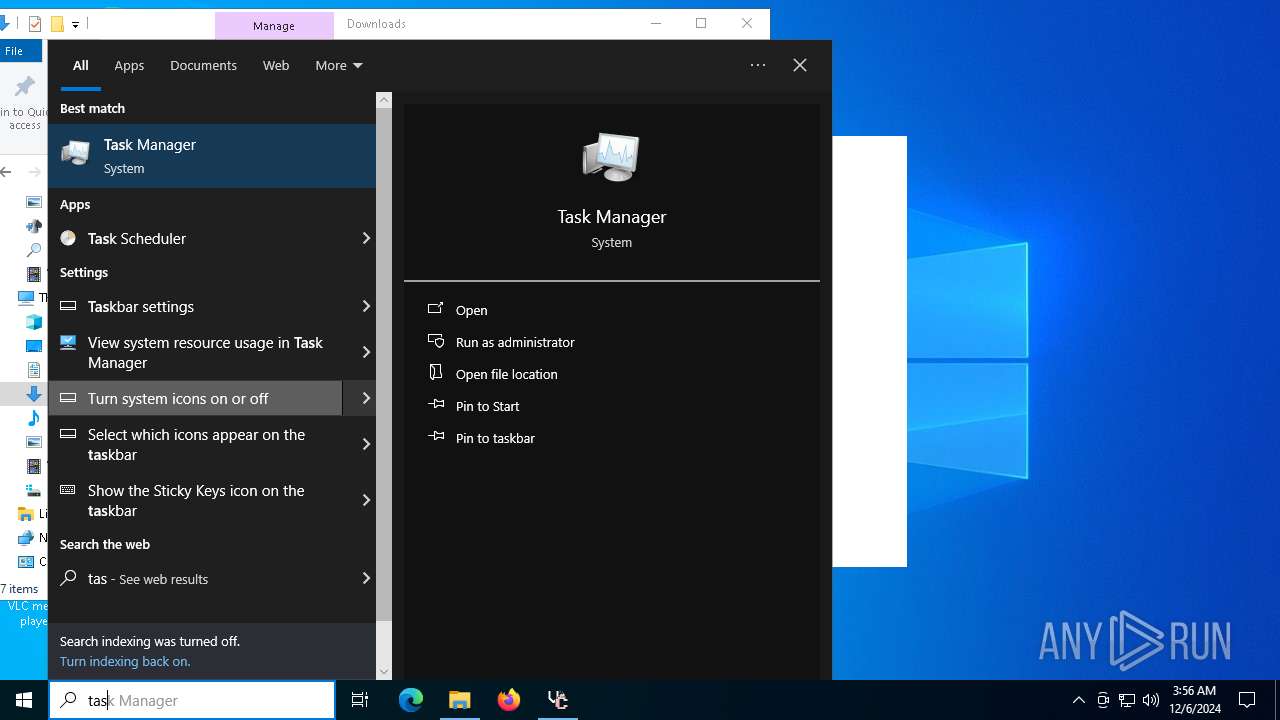This screenshot has height=720, width=1280.
Task: Switch to the Apps search tab
Action: [x=129, y=65]
